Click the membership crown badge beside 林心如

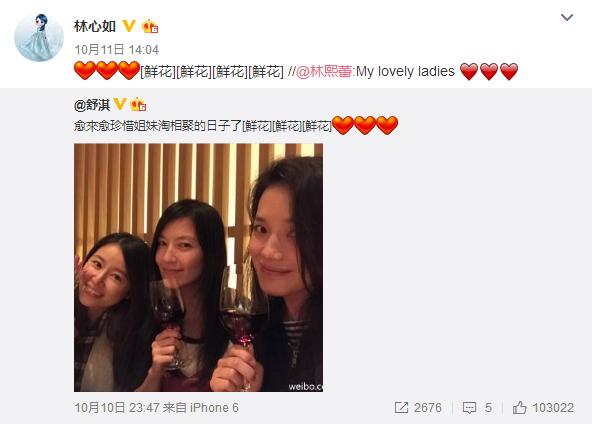click(x=150, y=26)
